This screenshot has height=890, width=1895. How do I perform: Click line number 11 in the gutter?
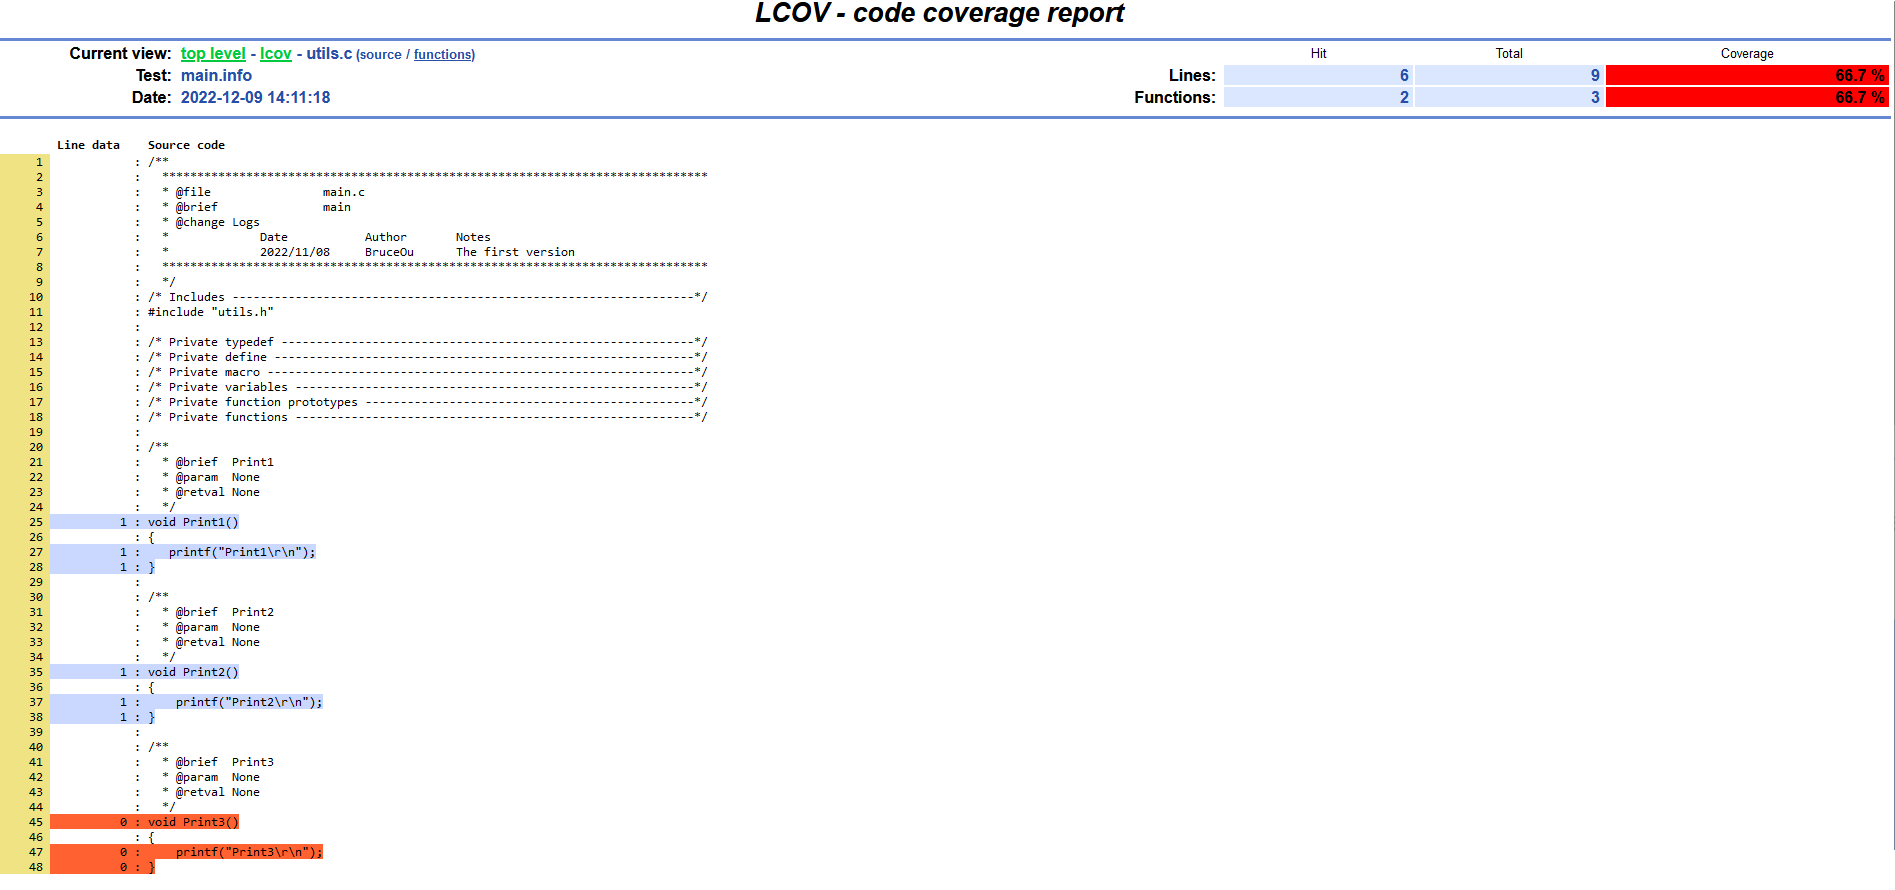click(x=36, y=313)
